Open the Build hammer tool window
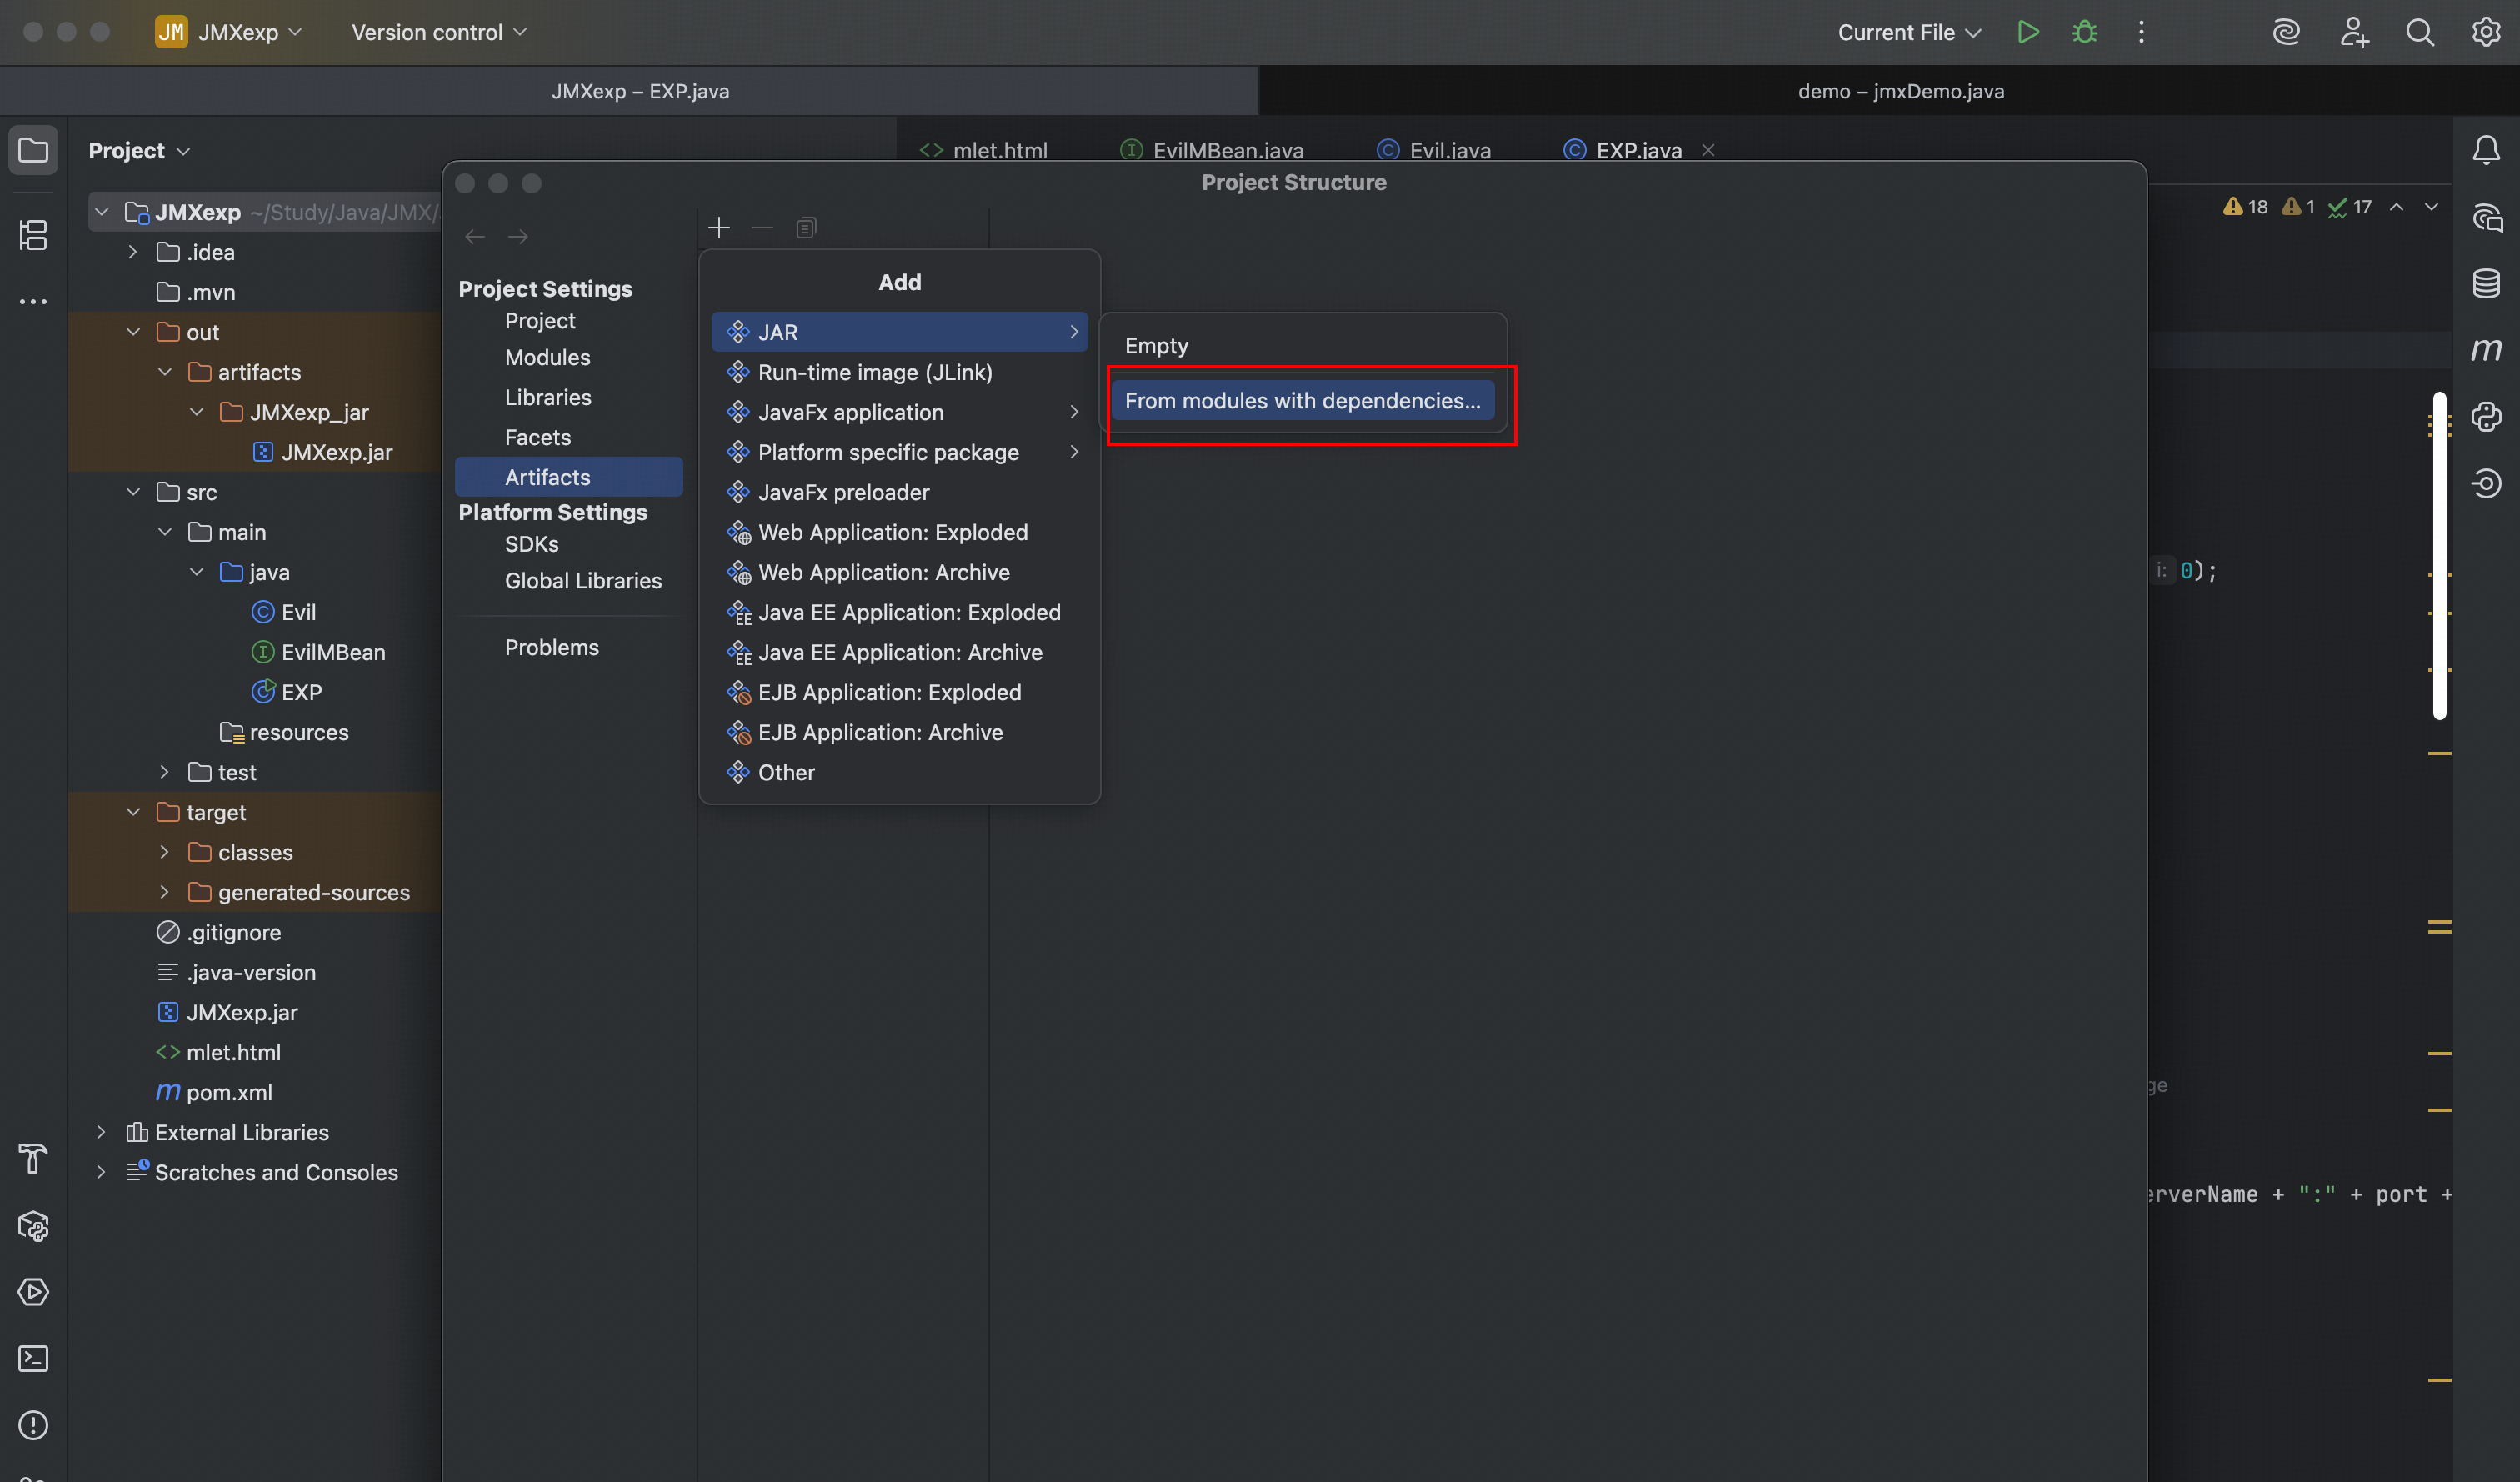 click(x=33, y=1158)
